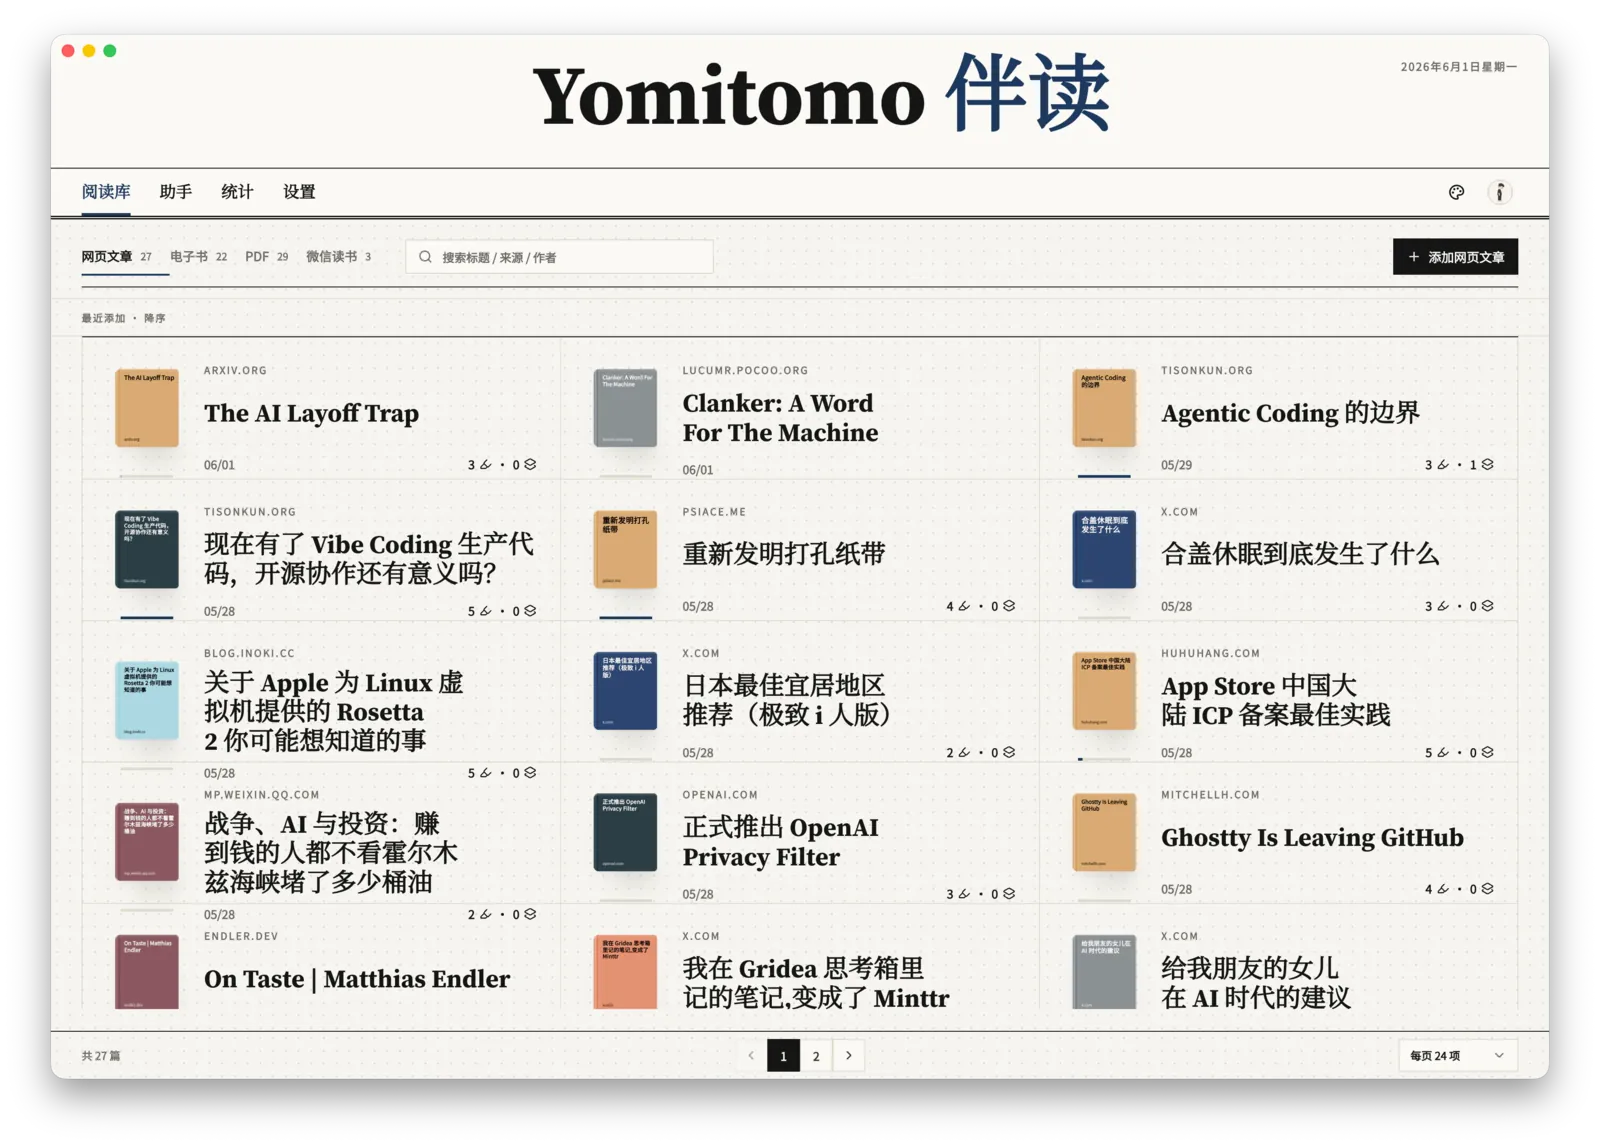Click the Yomitomo 伴读 title
This screenshot has width=1600, height=1146.
(x=821, y=95)
